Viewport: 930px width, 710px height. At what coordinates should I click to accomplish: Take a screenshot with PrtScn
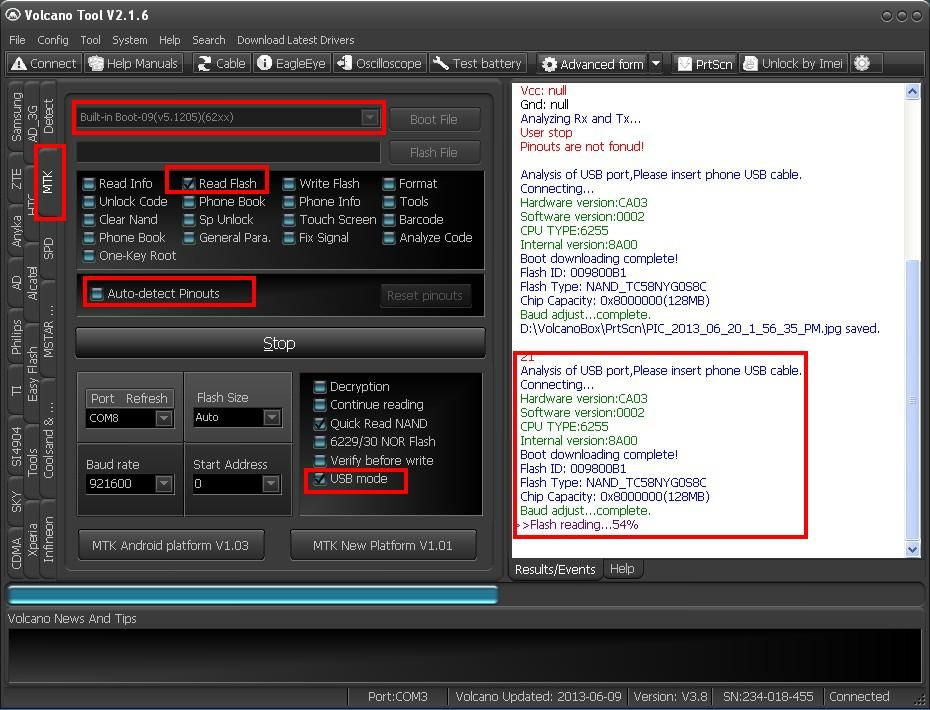coord(705,63)
